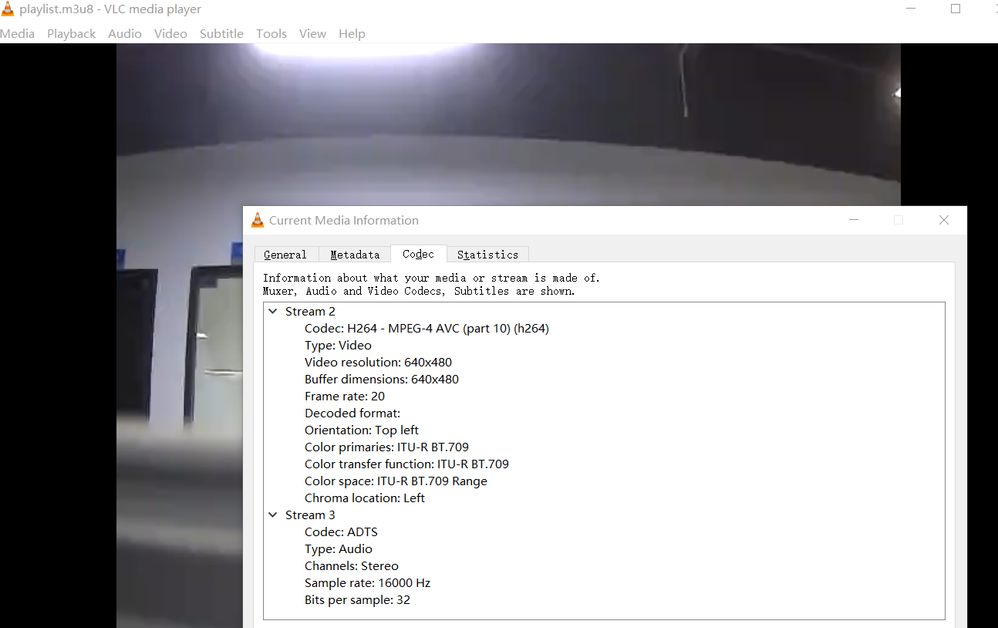This screenshot has width=998, height=628.
Task: Open the Media menu
Action: pyautogui.click(x=17, y=34)
